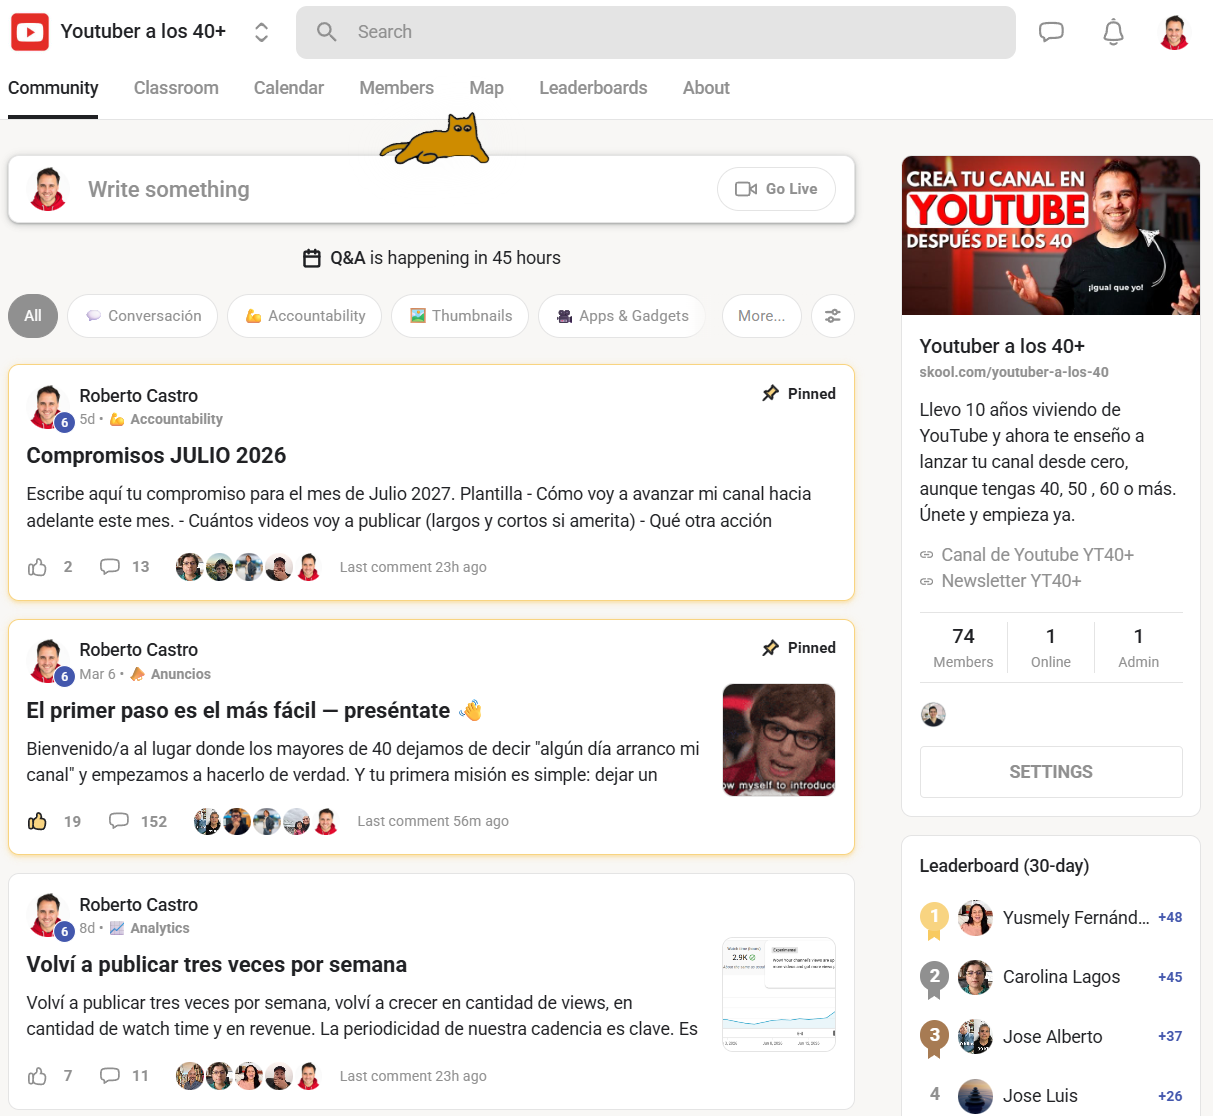The width and height of the screenshot is (1213, 1116).
Task: Click the silver rank 2 badge
Action: [x=934, y=979]
